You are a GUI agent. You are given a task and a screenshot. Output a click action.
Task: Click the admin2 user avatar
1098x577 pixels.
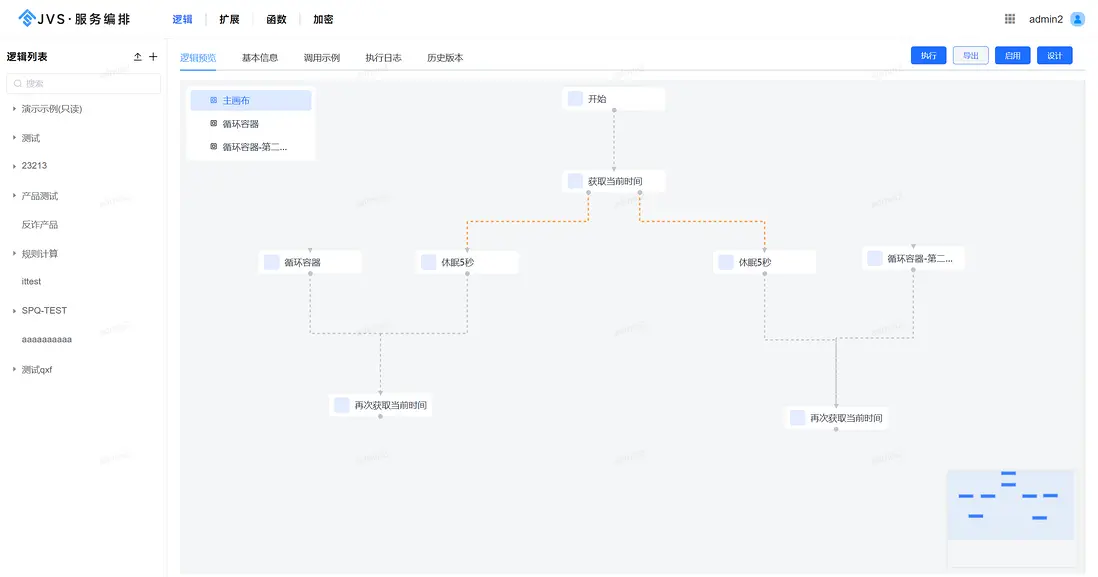coord(1077,19)
